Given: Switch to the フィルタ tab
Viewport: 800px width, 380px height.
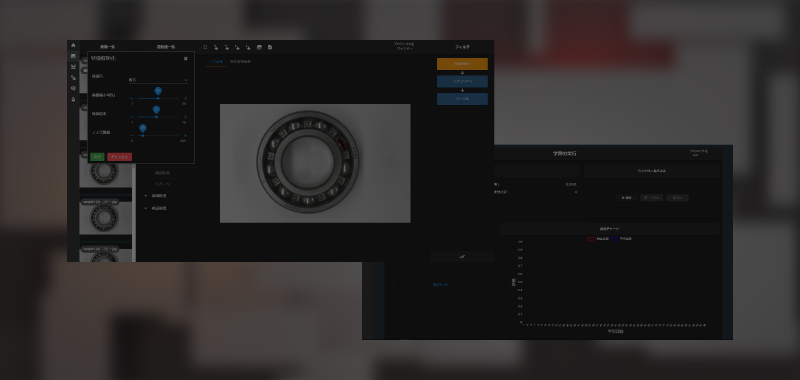Looking at the screenshot, I should pos(462,47).
